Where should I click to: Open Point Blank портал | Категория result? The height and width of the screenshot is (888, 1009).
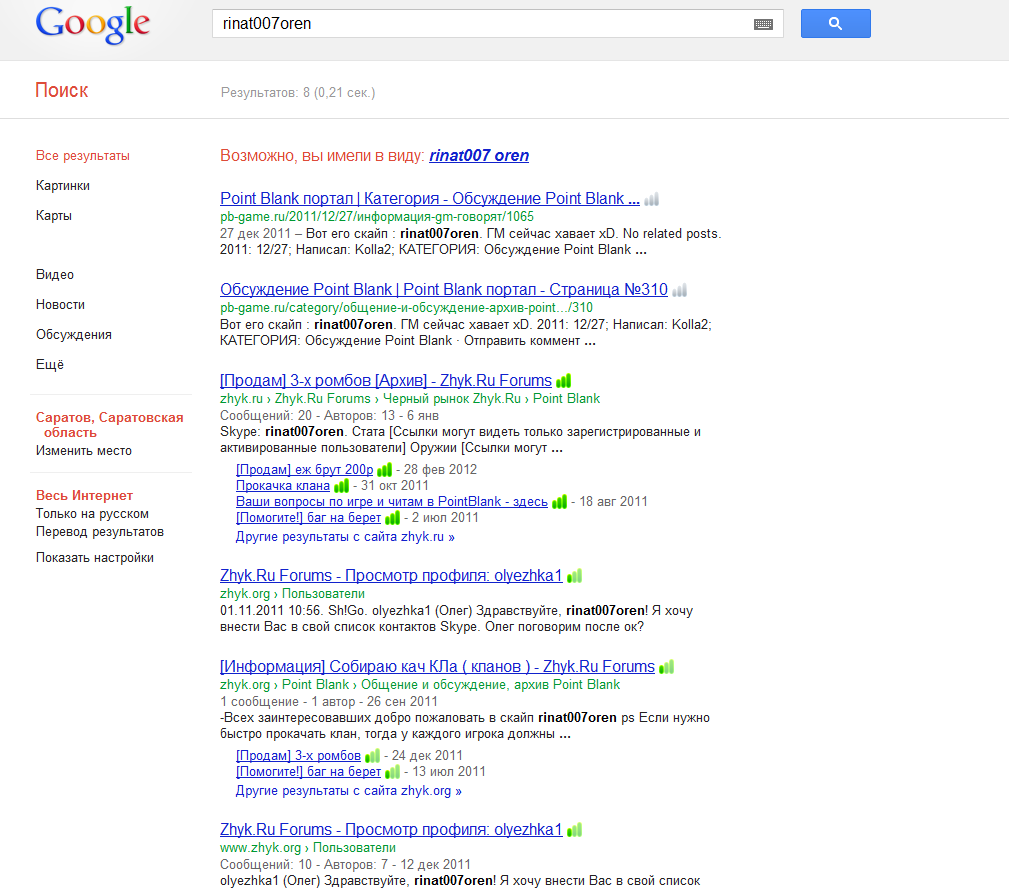[430, 199]
